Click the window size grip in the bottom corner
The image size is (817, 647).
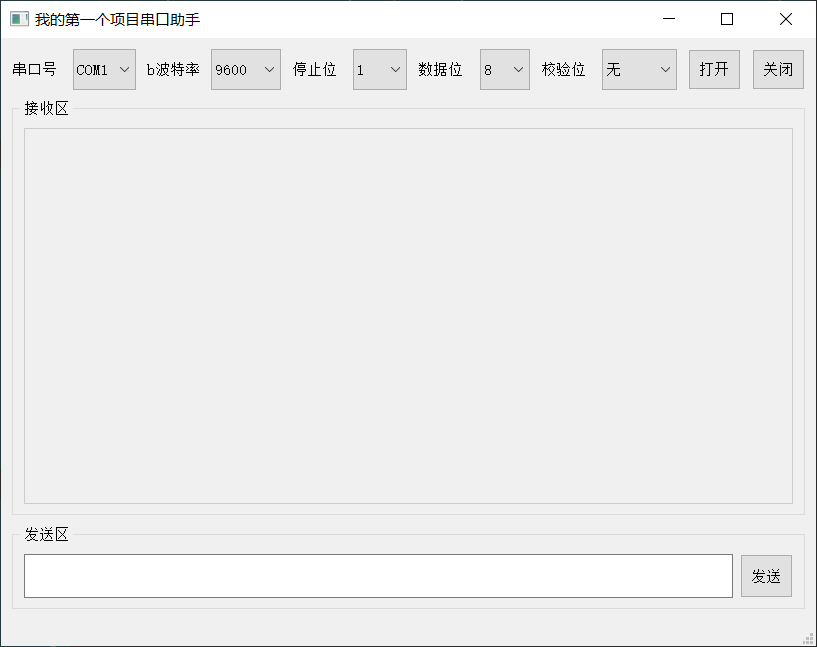click(x=809, y=639)
